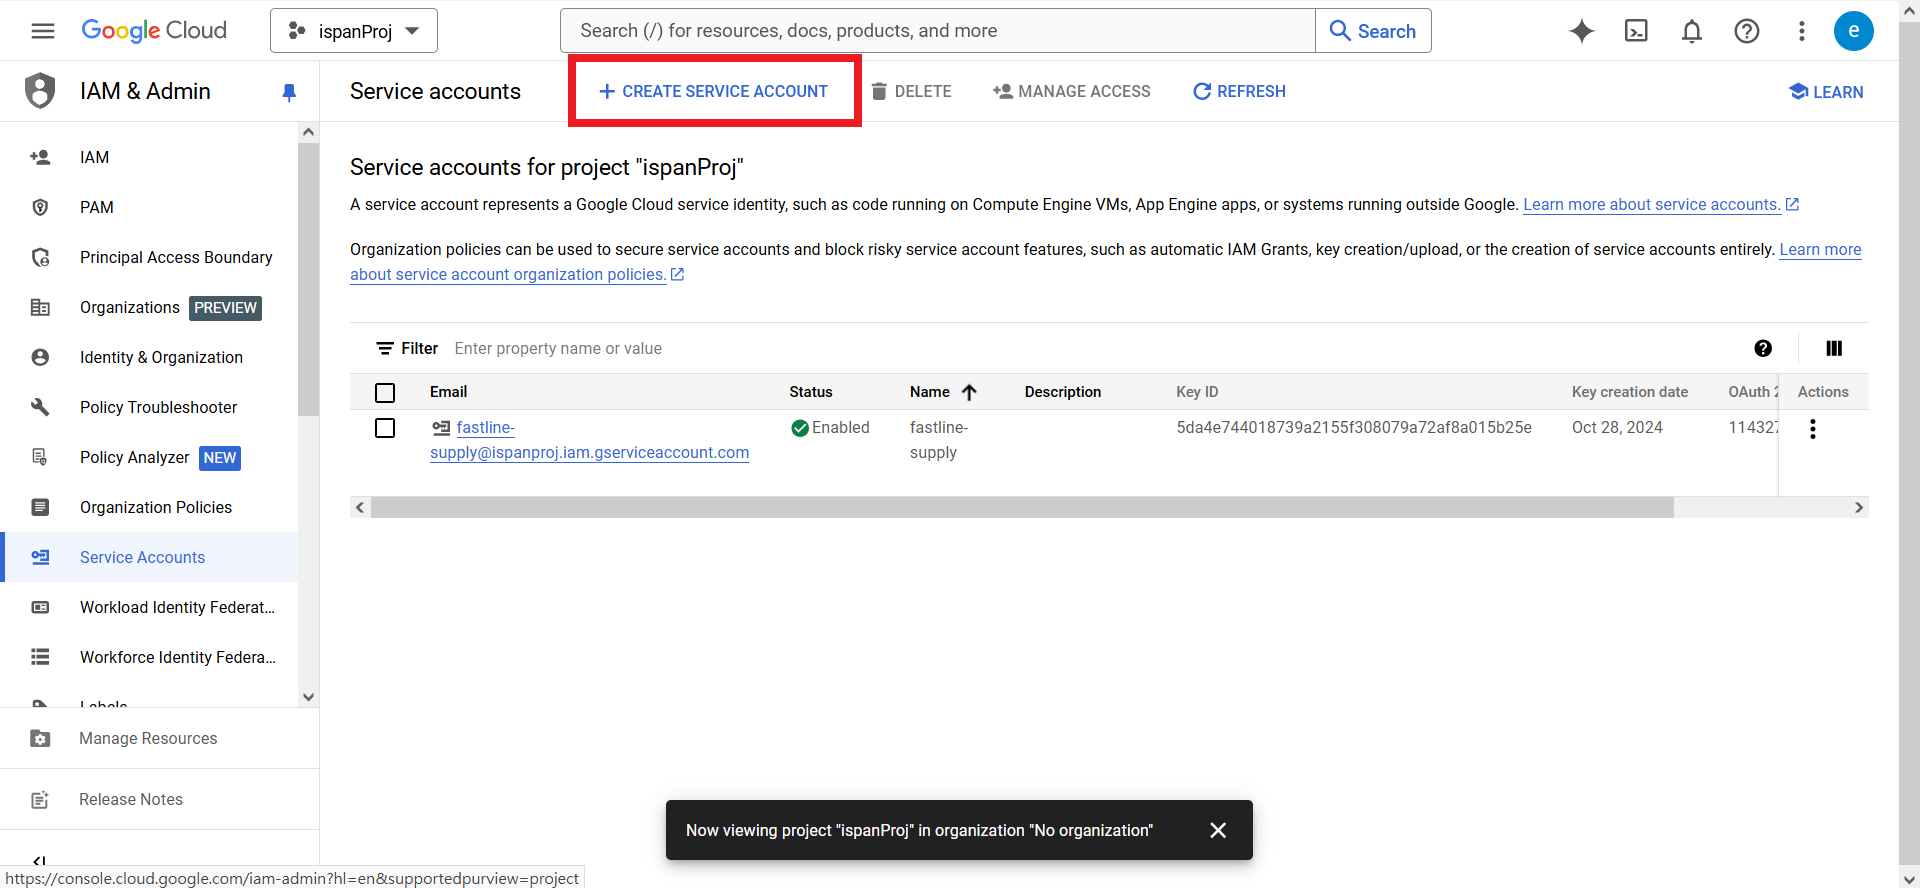The height and width of the screenshot is (888, 1920).
Task: Check the fastline-supply row checkbox
Action: [385, 428]
